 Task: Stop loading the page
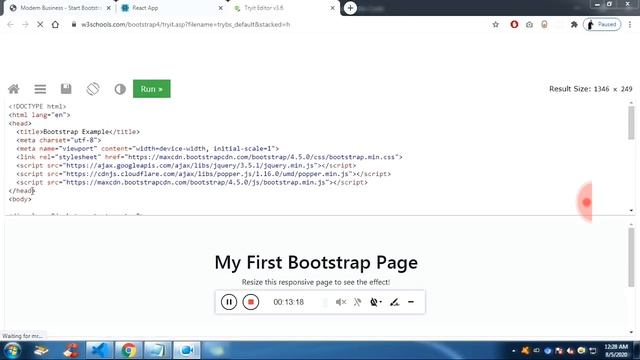pos(40,24)
